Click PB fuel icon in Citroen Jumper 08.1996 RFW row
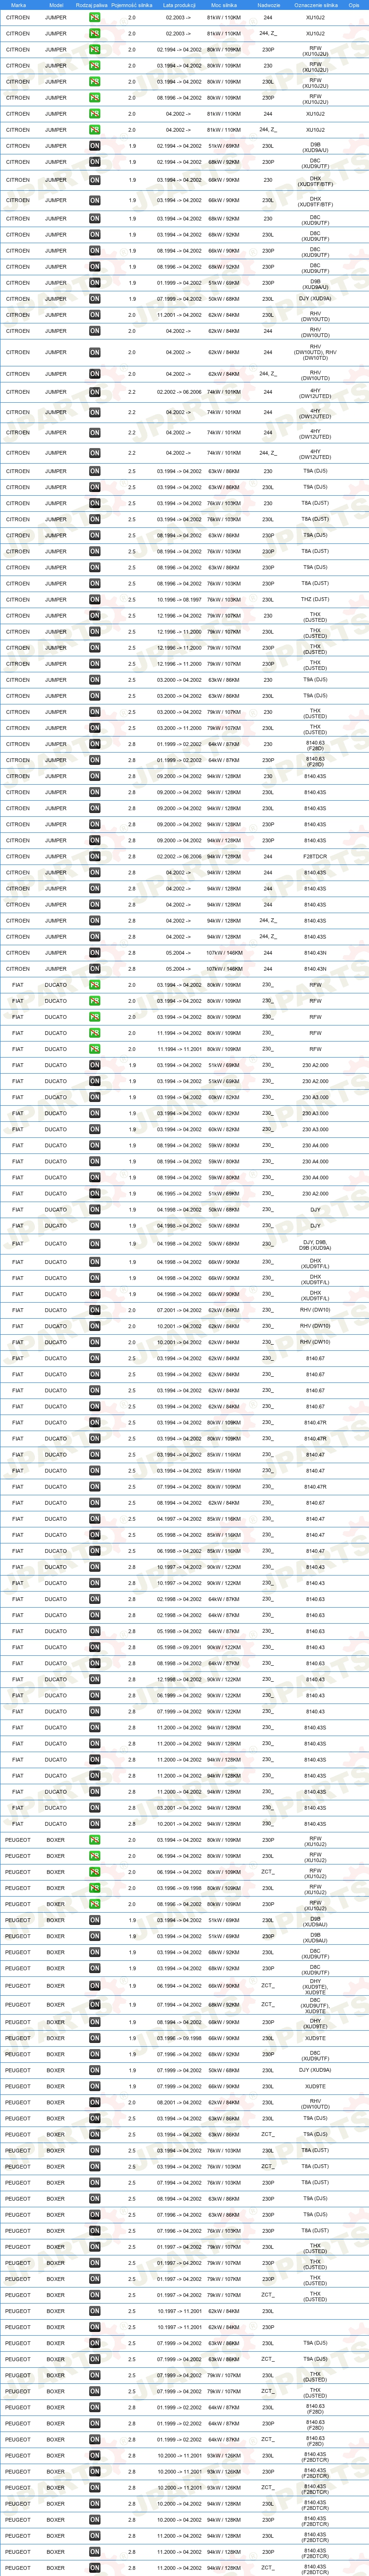 94,98
